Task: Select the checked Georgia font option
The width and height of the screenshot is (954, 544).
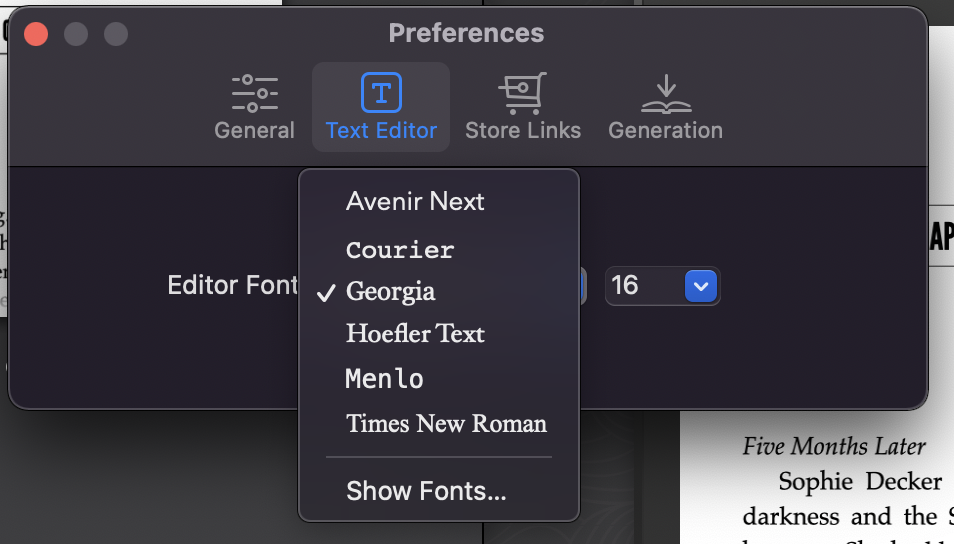Action: [x=390, y=292]
